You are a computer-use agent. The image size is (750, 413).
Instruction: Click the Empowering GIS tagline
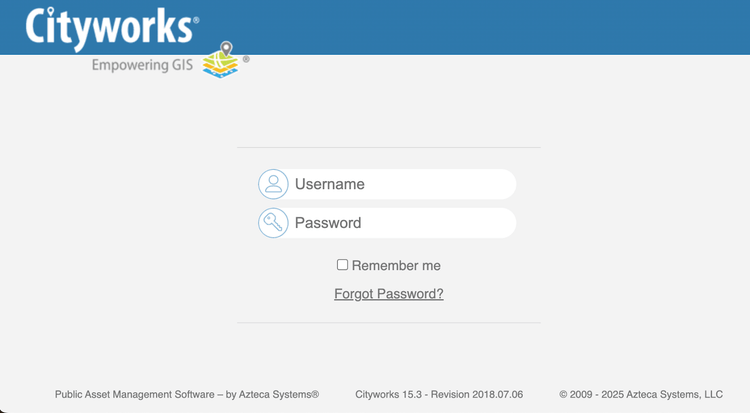point(142,66)
